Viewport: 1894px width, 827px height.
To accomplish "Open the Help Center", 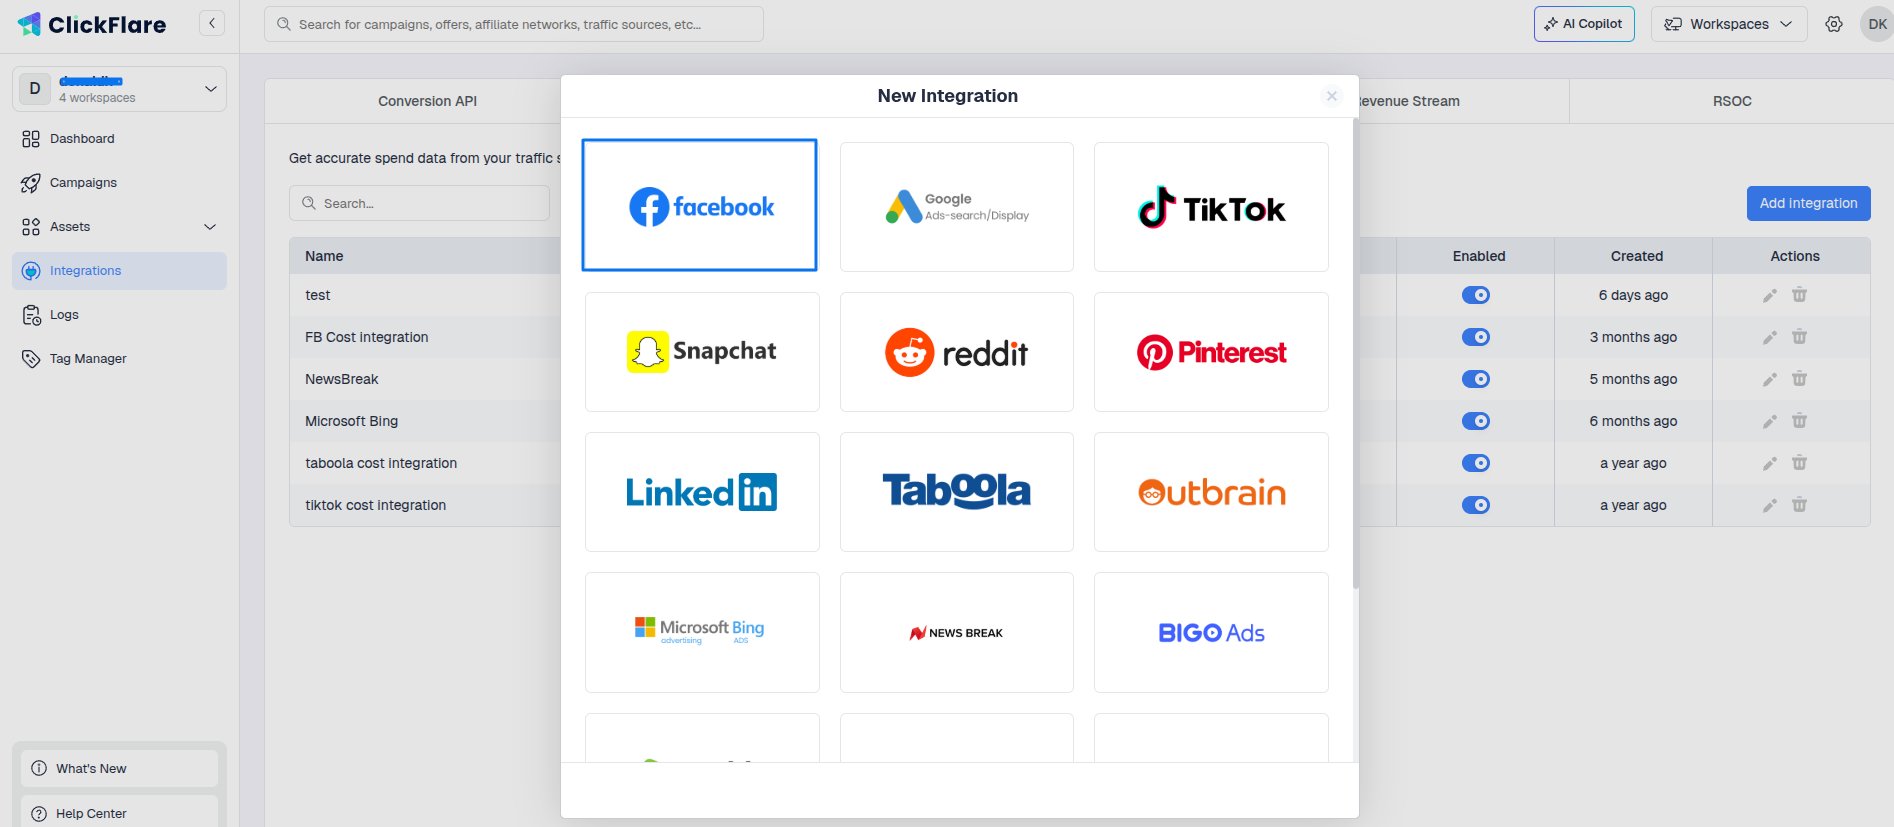I will [119, 813].
